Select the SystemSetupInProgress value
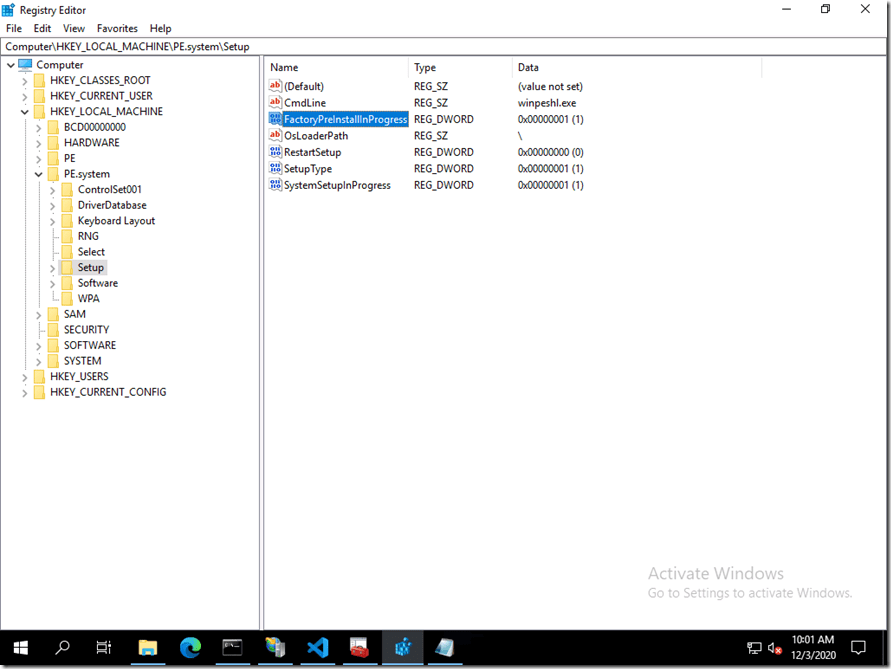 pyautogui.click(x=337, y=185)
